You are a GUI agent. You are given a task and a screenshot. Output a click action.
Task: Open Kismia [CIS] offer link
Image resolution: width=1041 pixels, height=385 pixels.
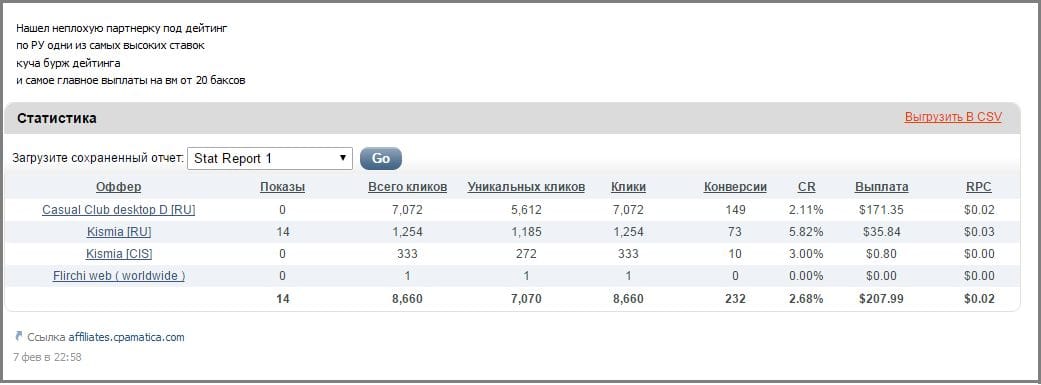(x=119, y=254)
